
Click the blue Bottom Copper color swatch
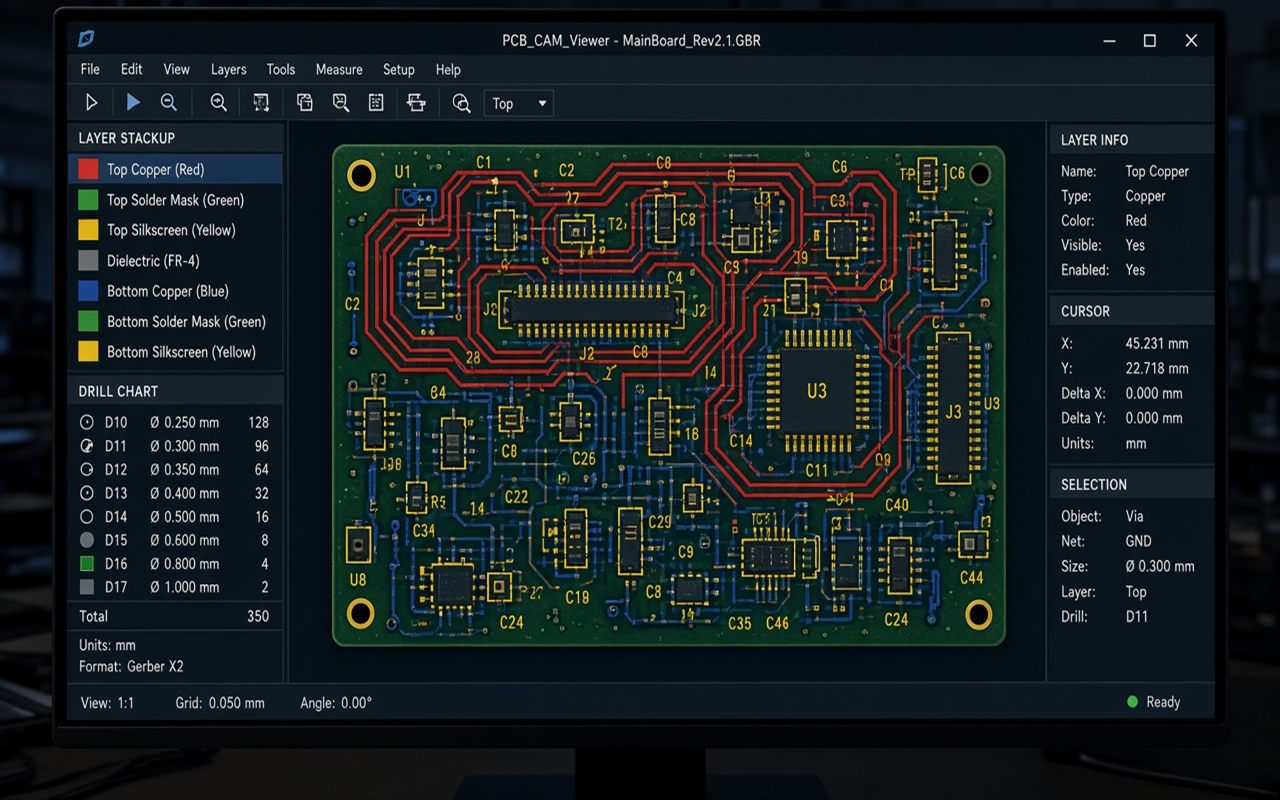click(88, 291)
